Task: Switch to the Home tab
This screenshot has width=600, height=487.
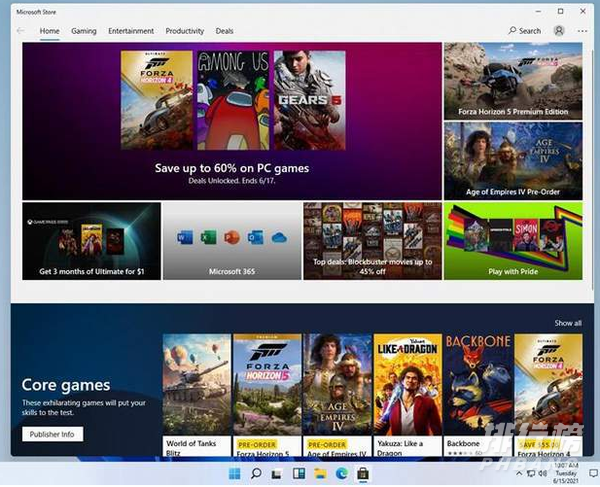Action: (x=49, y=31)
